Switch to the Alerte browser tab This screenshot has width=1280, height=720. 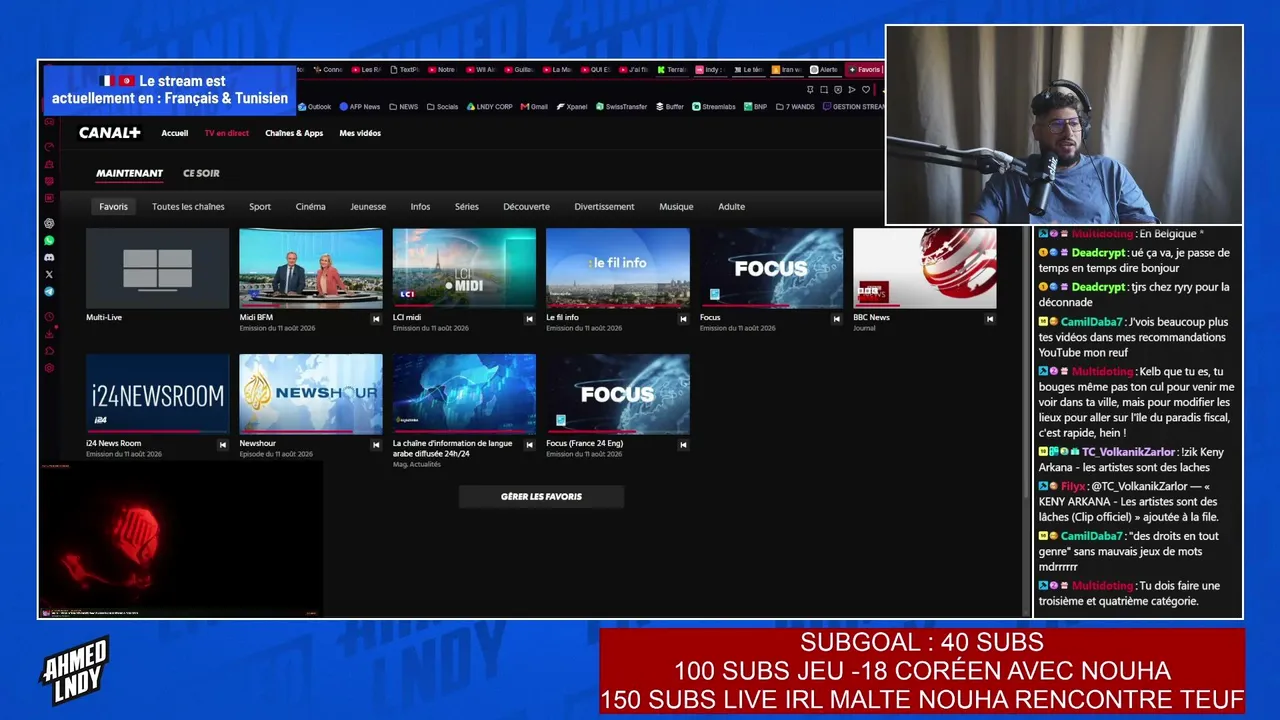(x=825, y=70)
